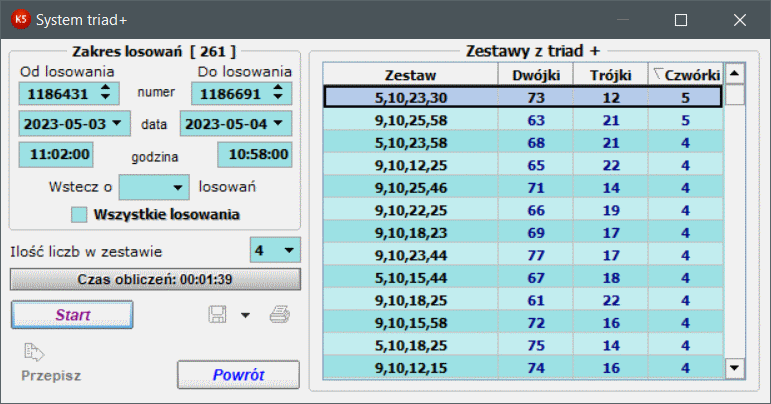Sort by the Dwójki column header

point(536,75)
